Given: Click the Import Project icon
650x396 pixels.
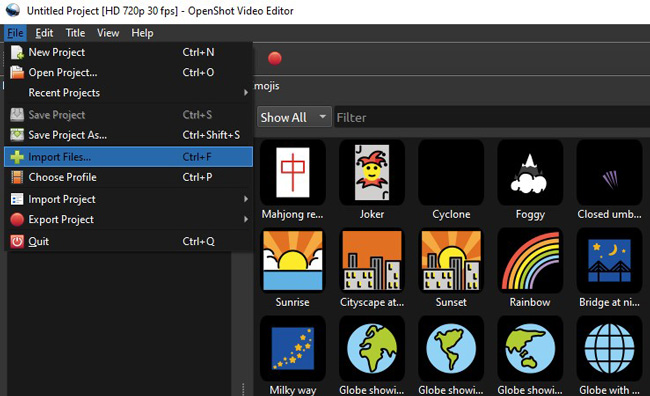Looking at the screenshot, I should point(17,199).
